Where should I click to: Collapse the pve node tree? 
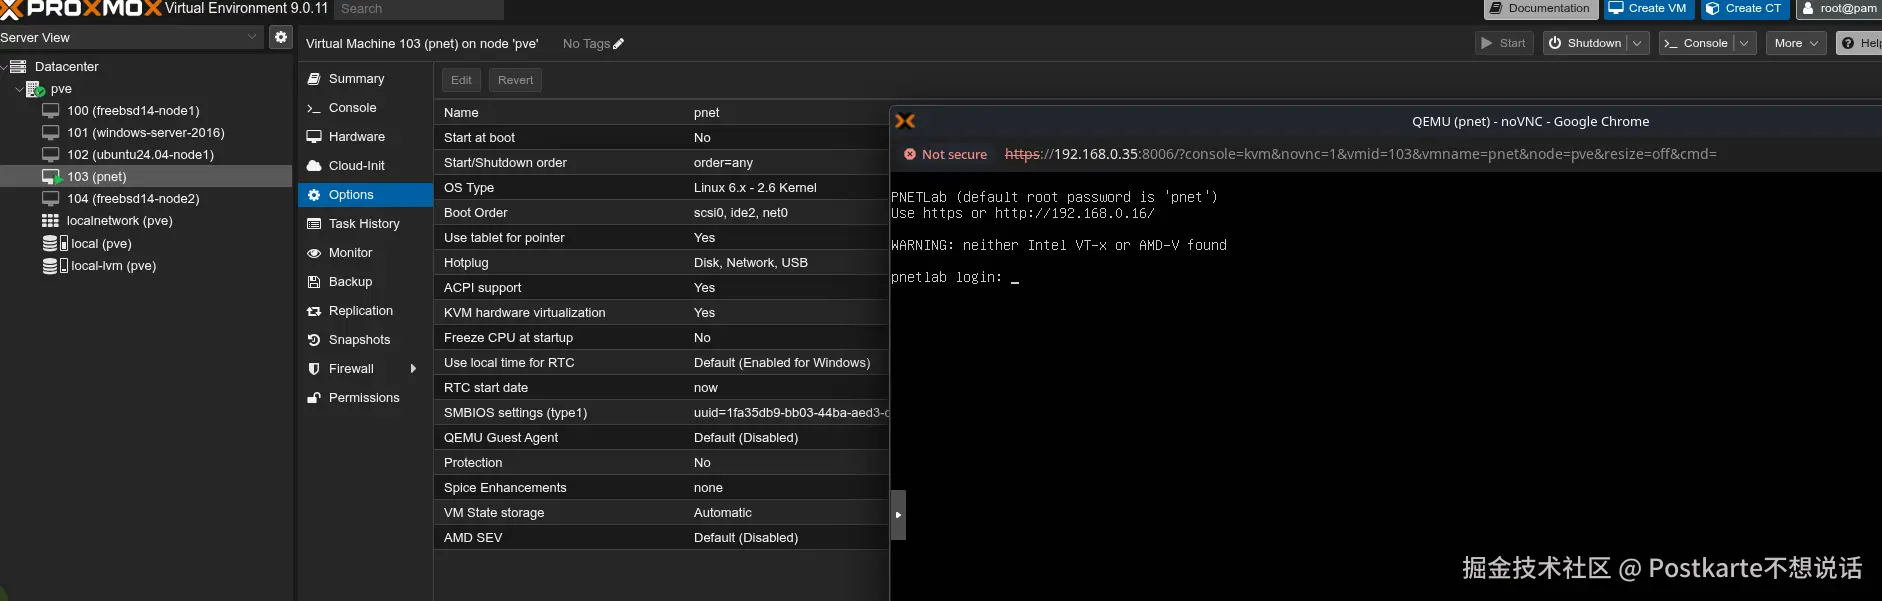coord(19,89)
